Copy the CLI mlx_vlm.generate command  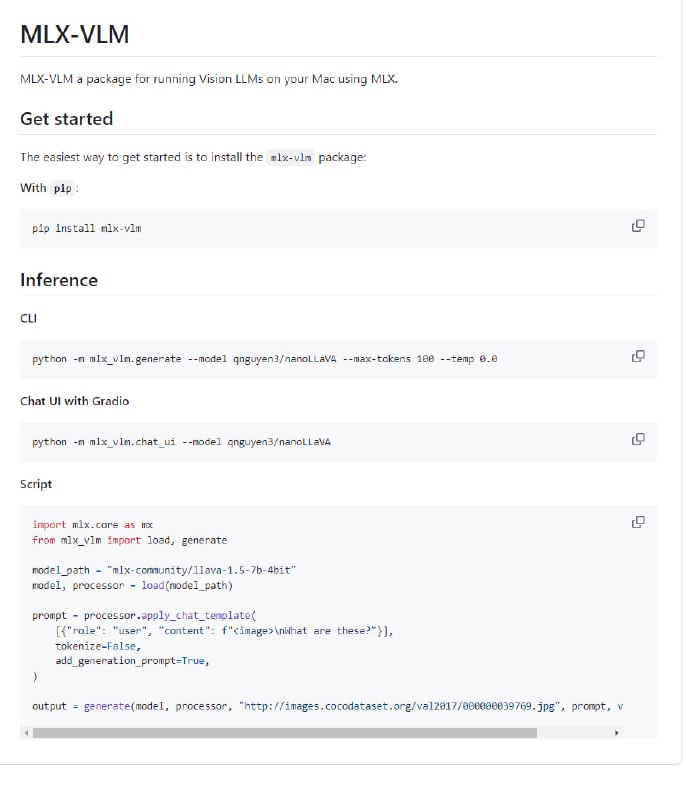(638, 356)
